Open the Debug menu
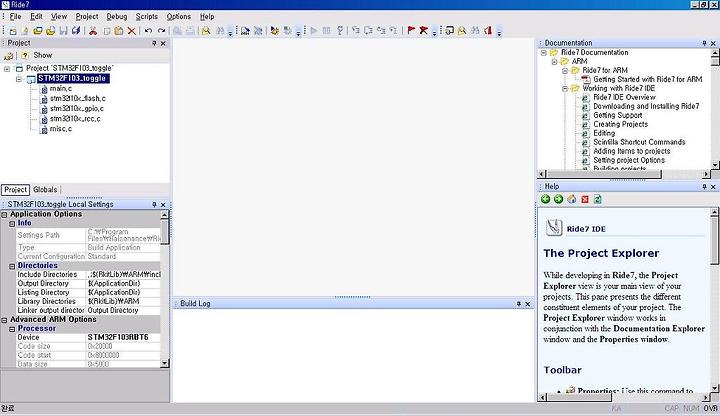The image size is (720, 416). [117, 16]
